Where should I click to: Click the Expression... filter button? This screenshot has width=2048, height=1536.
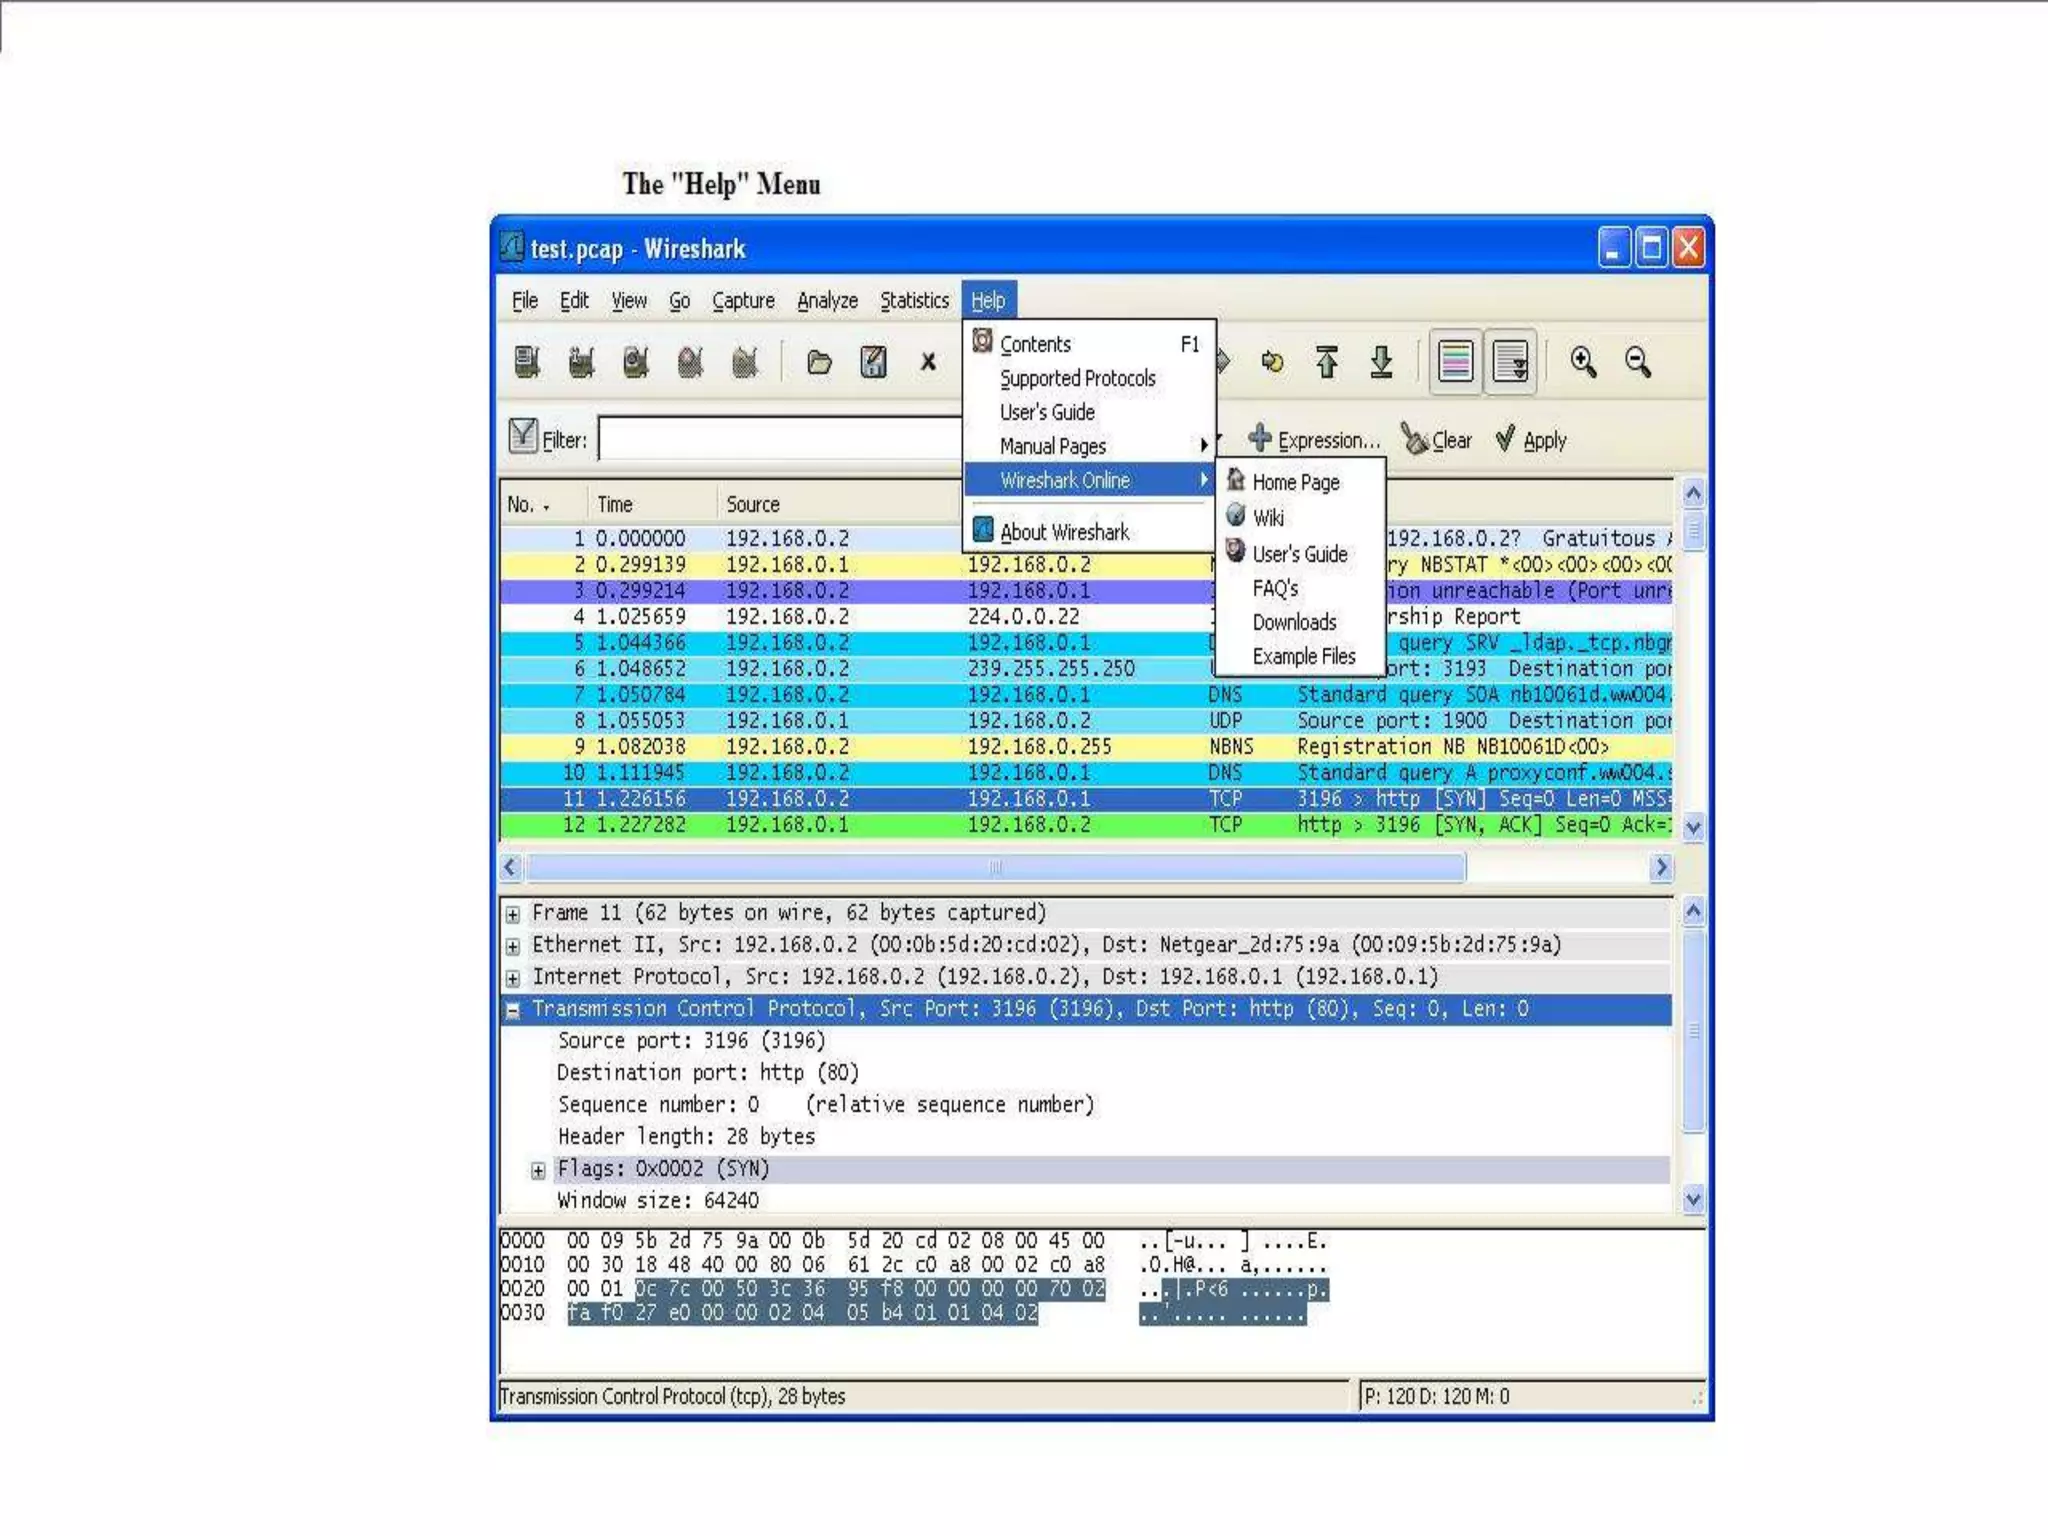(x=1314, y=440)
